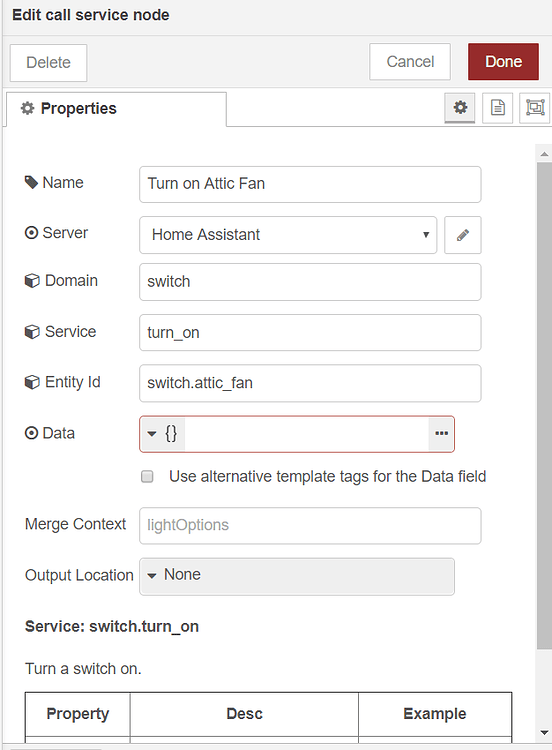Click the Domain label cube icon
Image resolution: width=552 pixels, height=750 pixels.
click(x=32, y=281)
